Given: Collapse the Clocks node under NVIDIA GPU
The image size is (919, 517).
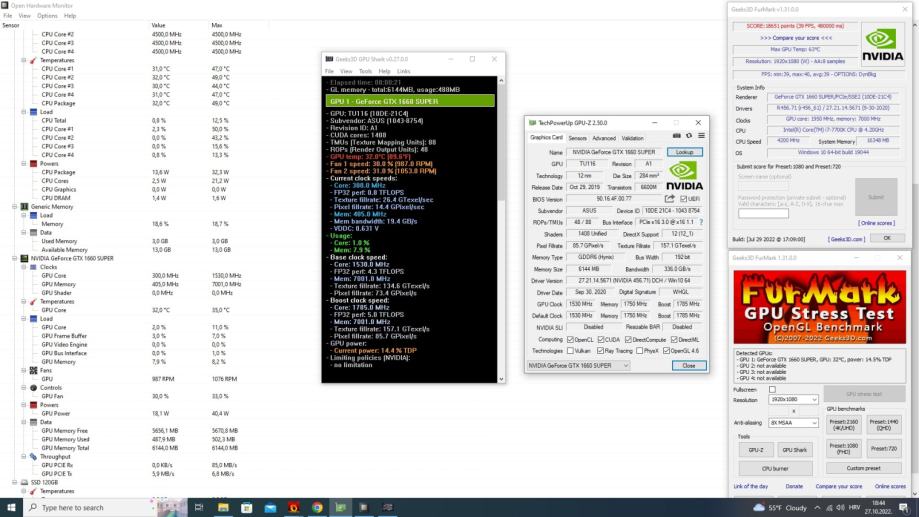Looking at the screenshot, I should [x=24, y=267].
